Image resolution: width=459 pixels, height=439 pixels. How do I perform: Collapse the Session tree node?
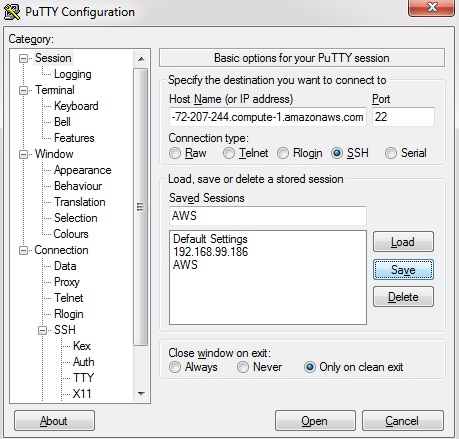click(23, 58)
